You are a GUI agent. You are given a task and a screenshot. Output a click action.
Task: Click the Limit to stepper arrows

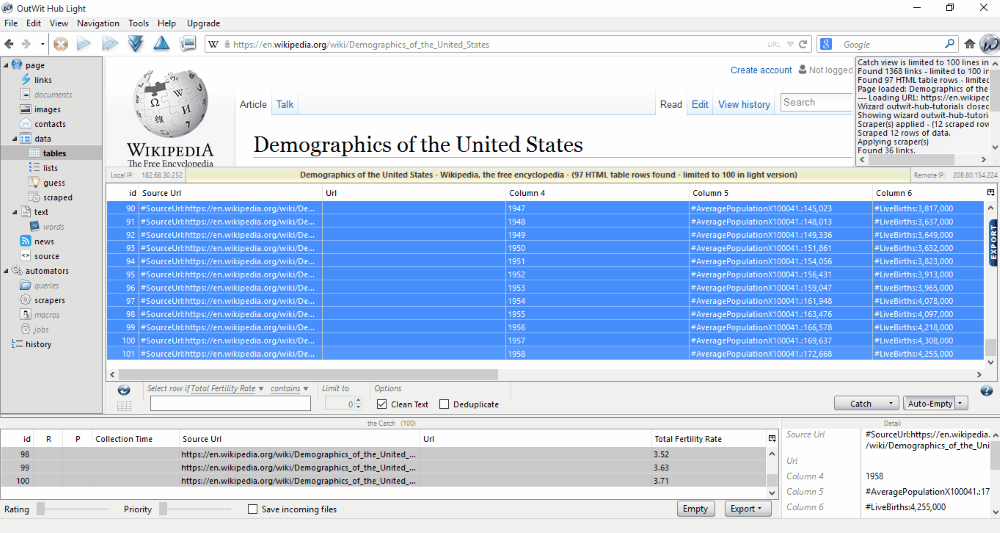click(x=358, y=404)
